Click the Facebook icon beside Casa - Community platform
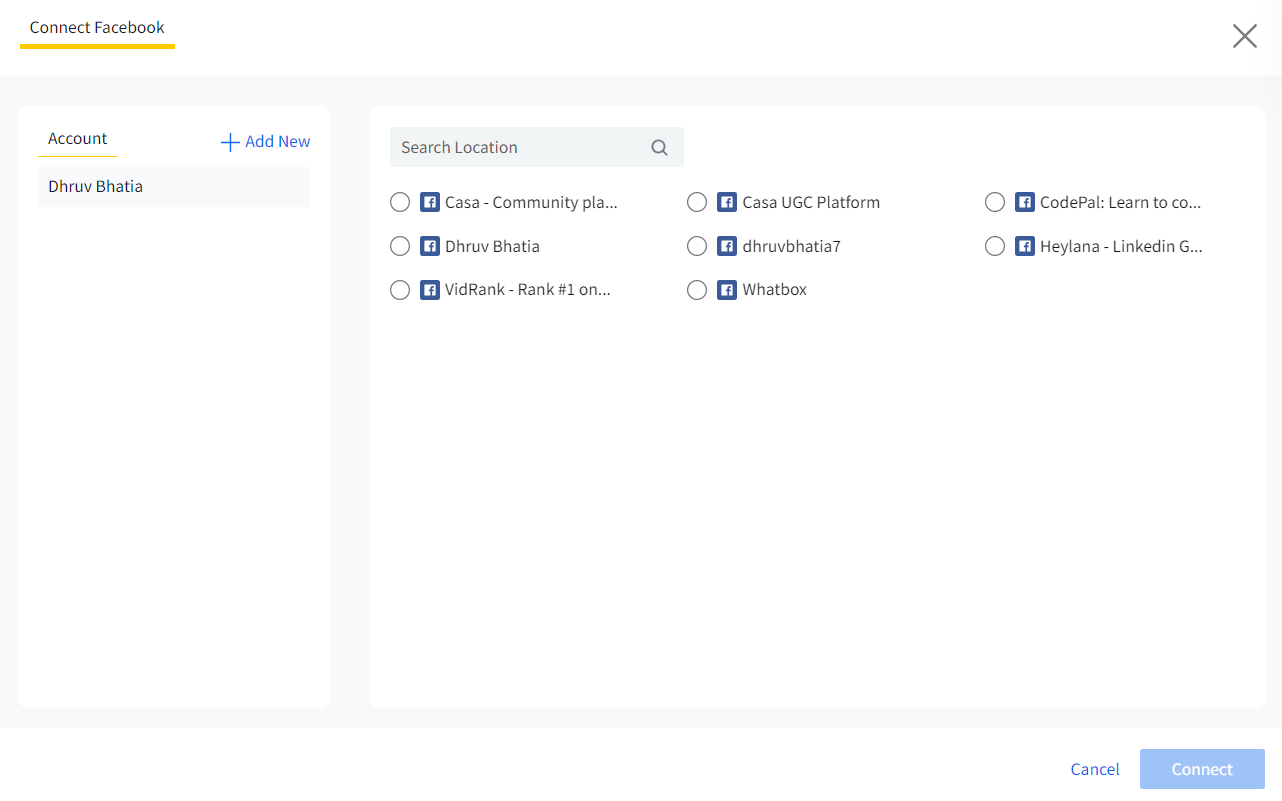 point(430,202)
